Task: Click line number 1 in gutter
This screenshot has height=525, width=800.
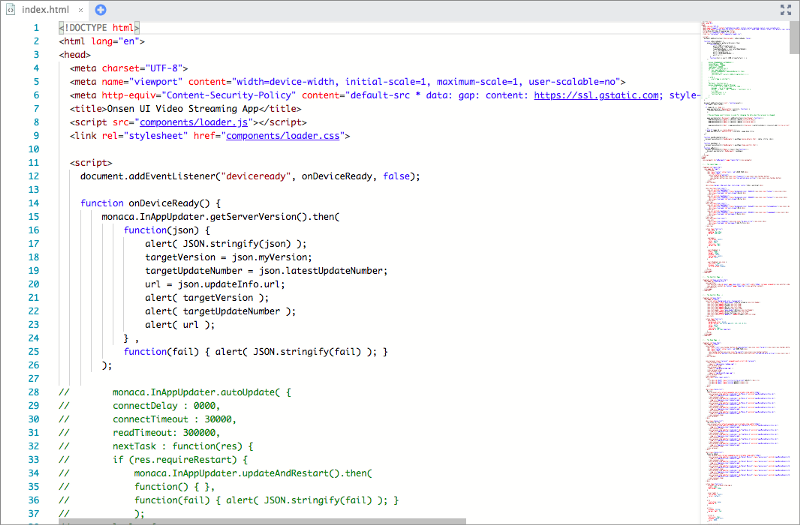Action: point(36,28)
